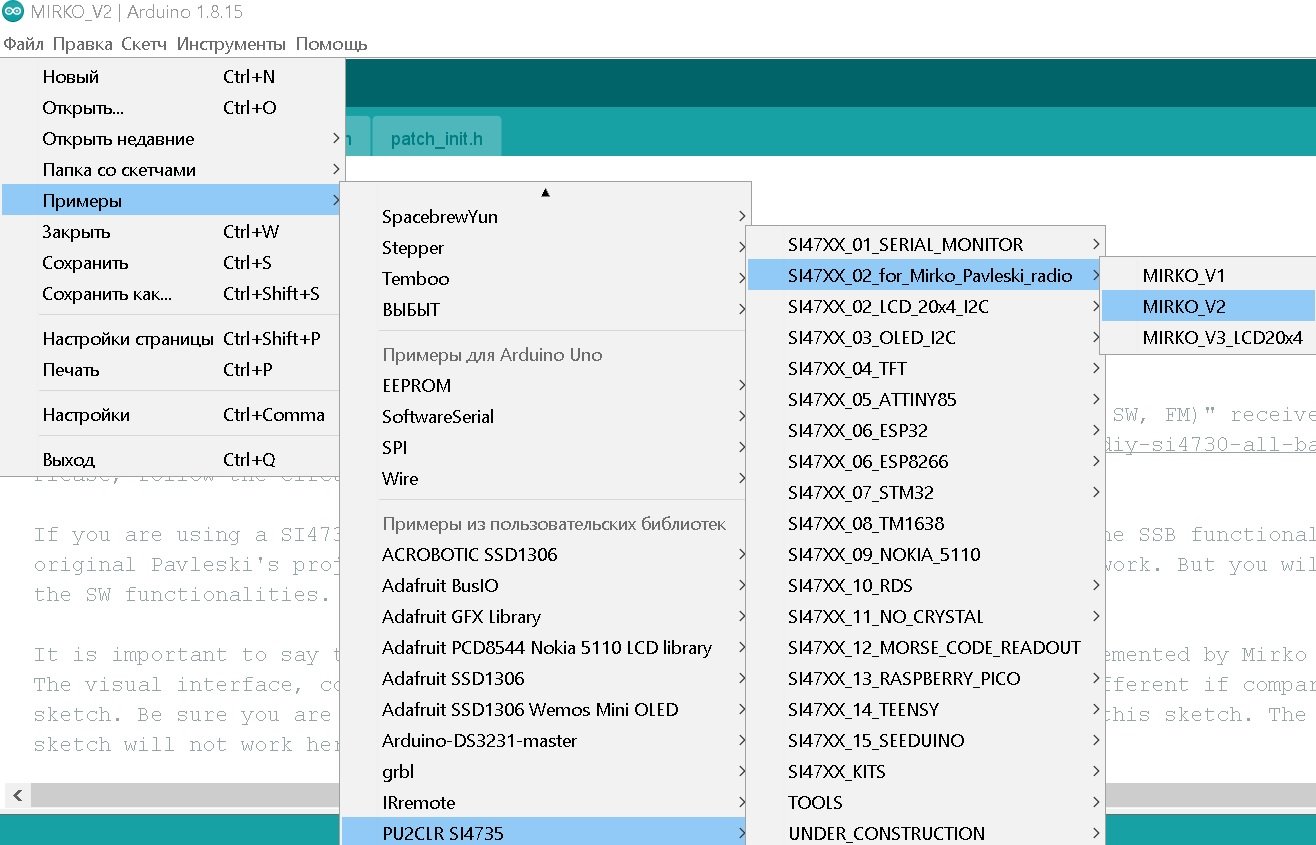This screenshot has height=845, width=1316.
Task: Expand Adafruit SSD1306 Wemos Mini OLED
Action: (x=545, y=710)
